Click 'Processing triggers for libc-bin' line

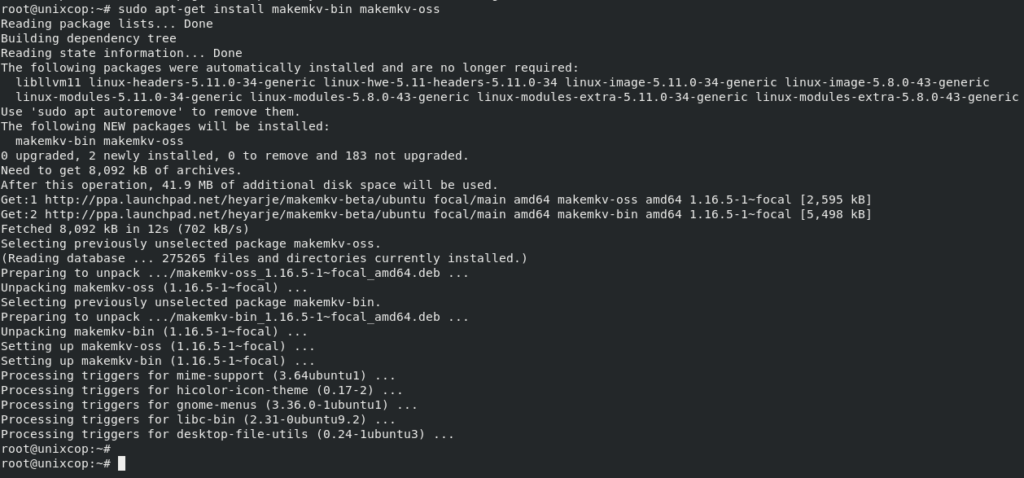click(198, 420)
